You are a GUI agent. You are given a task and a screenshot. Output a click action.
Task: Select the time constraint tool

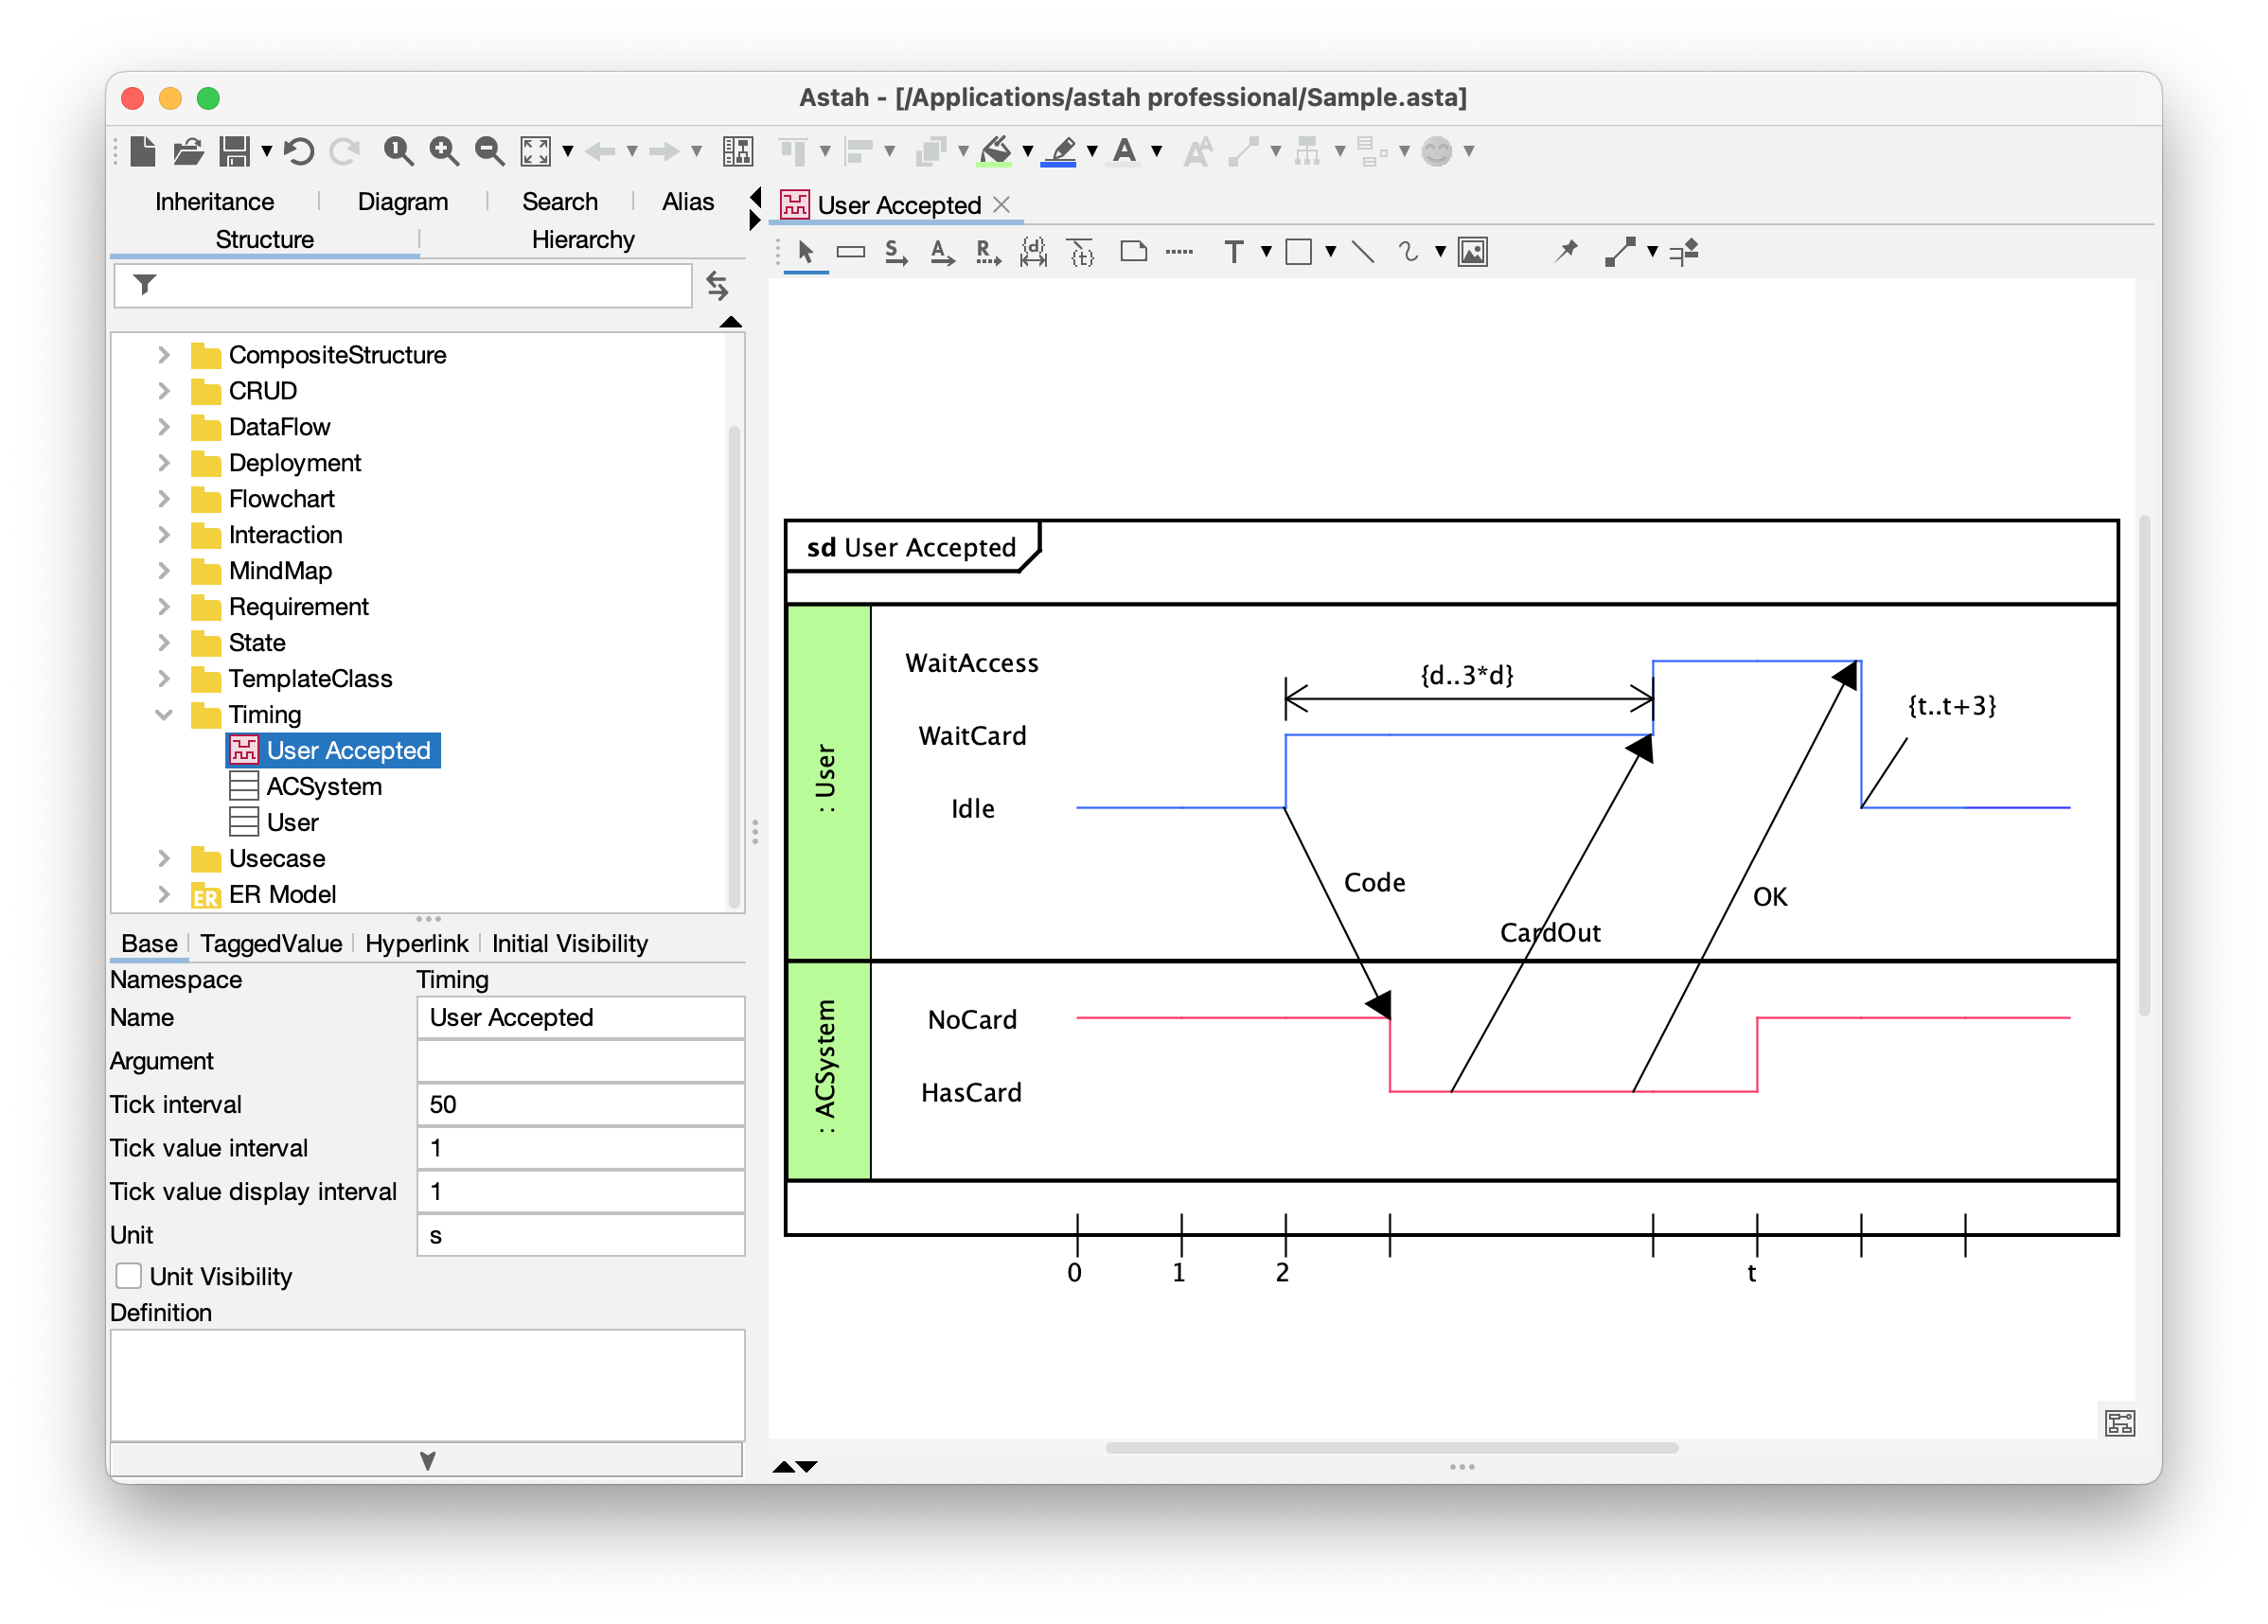[1081, 252]
